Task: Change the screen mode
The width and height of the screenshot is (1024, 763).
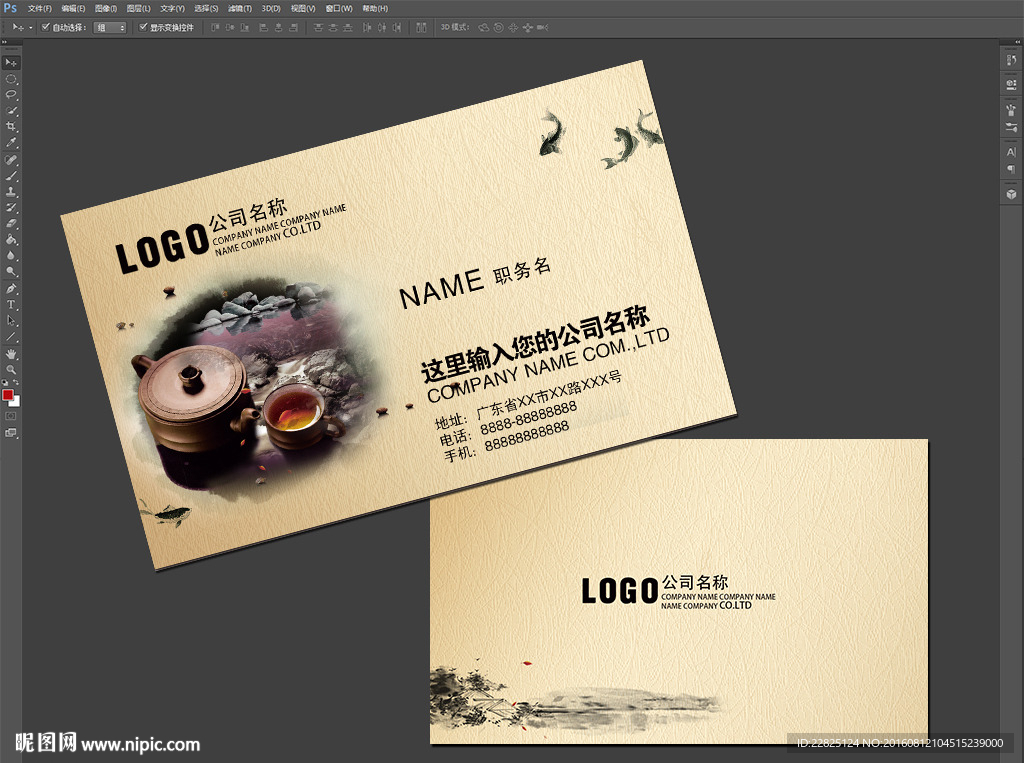Action: pos(11,432)
